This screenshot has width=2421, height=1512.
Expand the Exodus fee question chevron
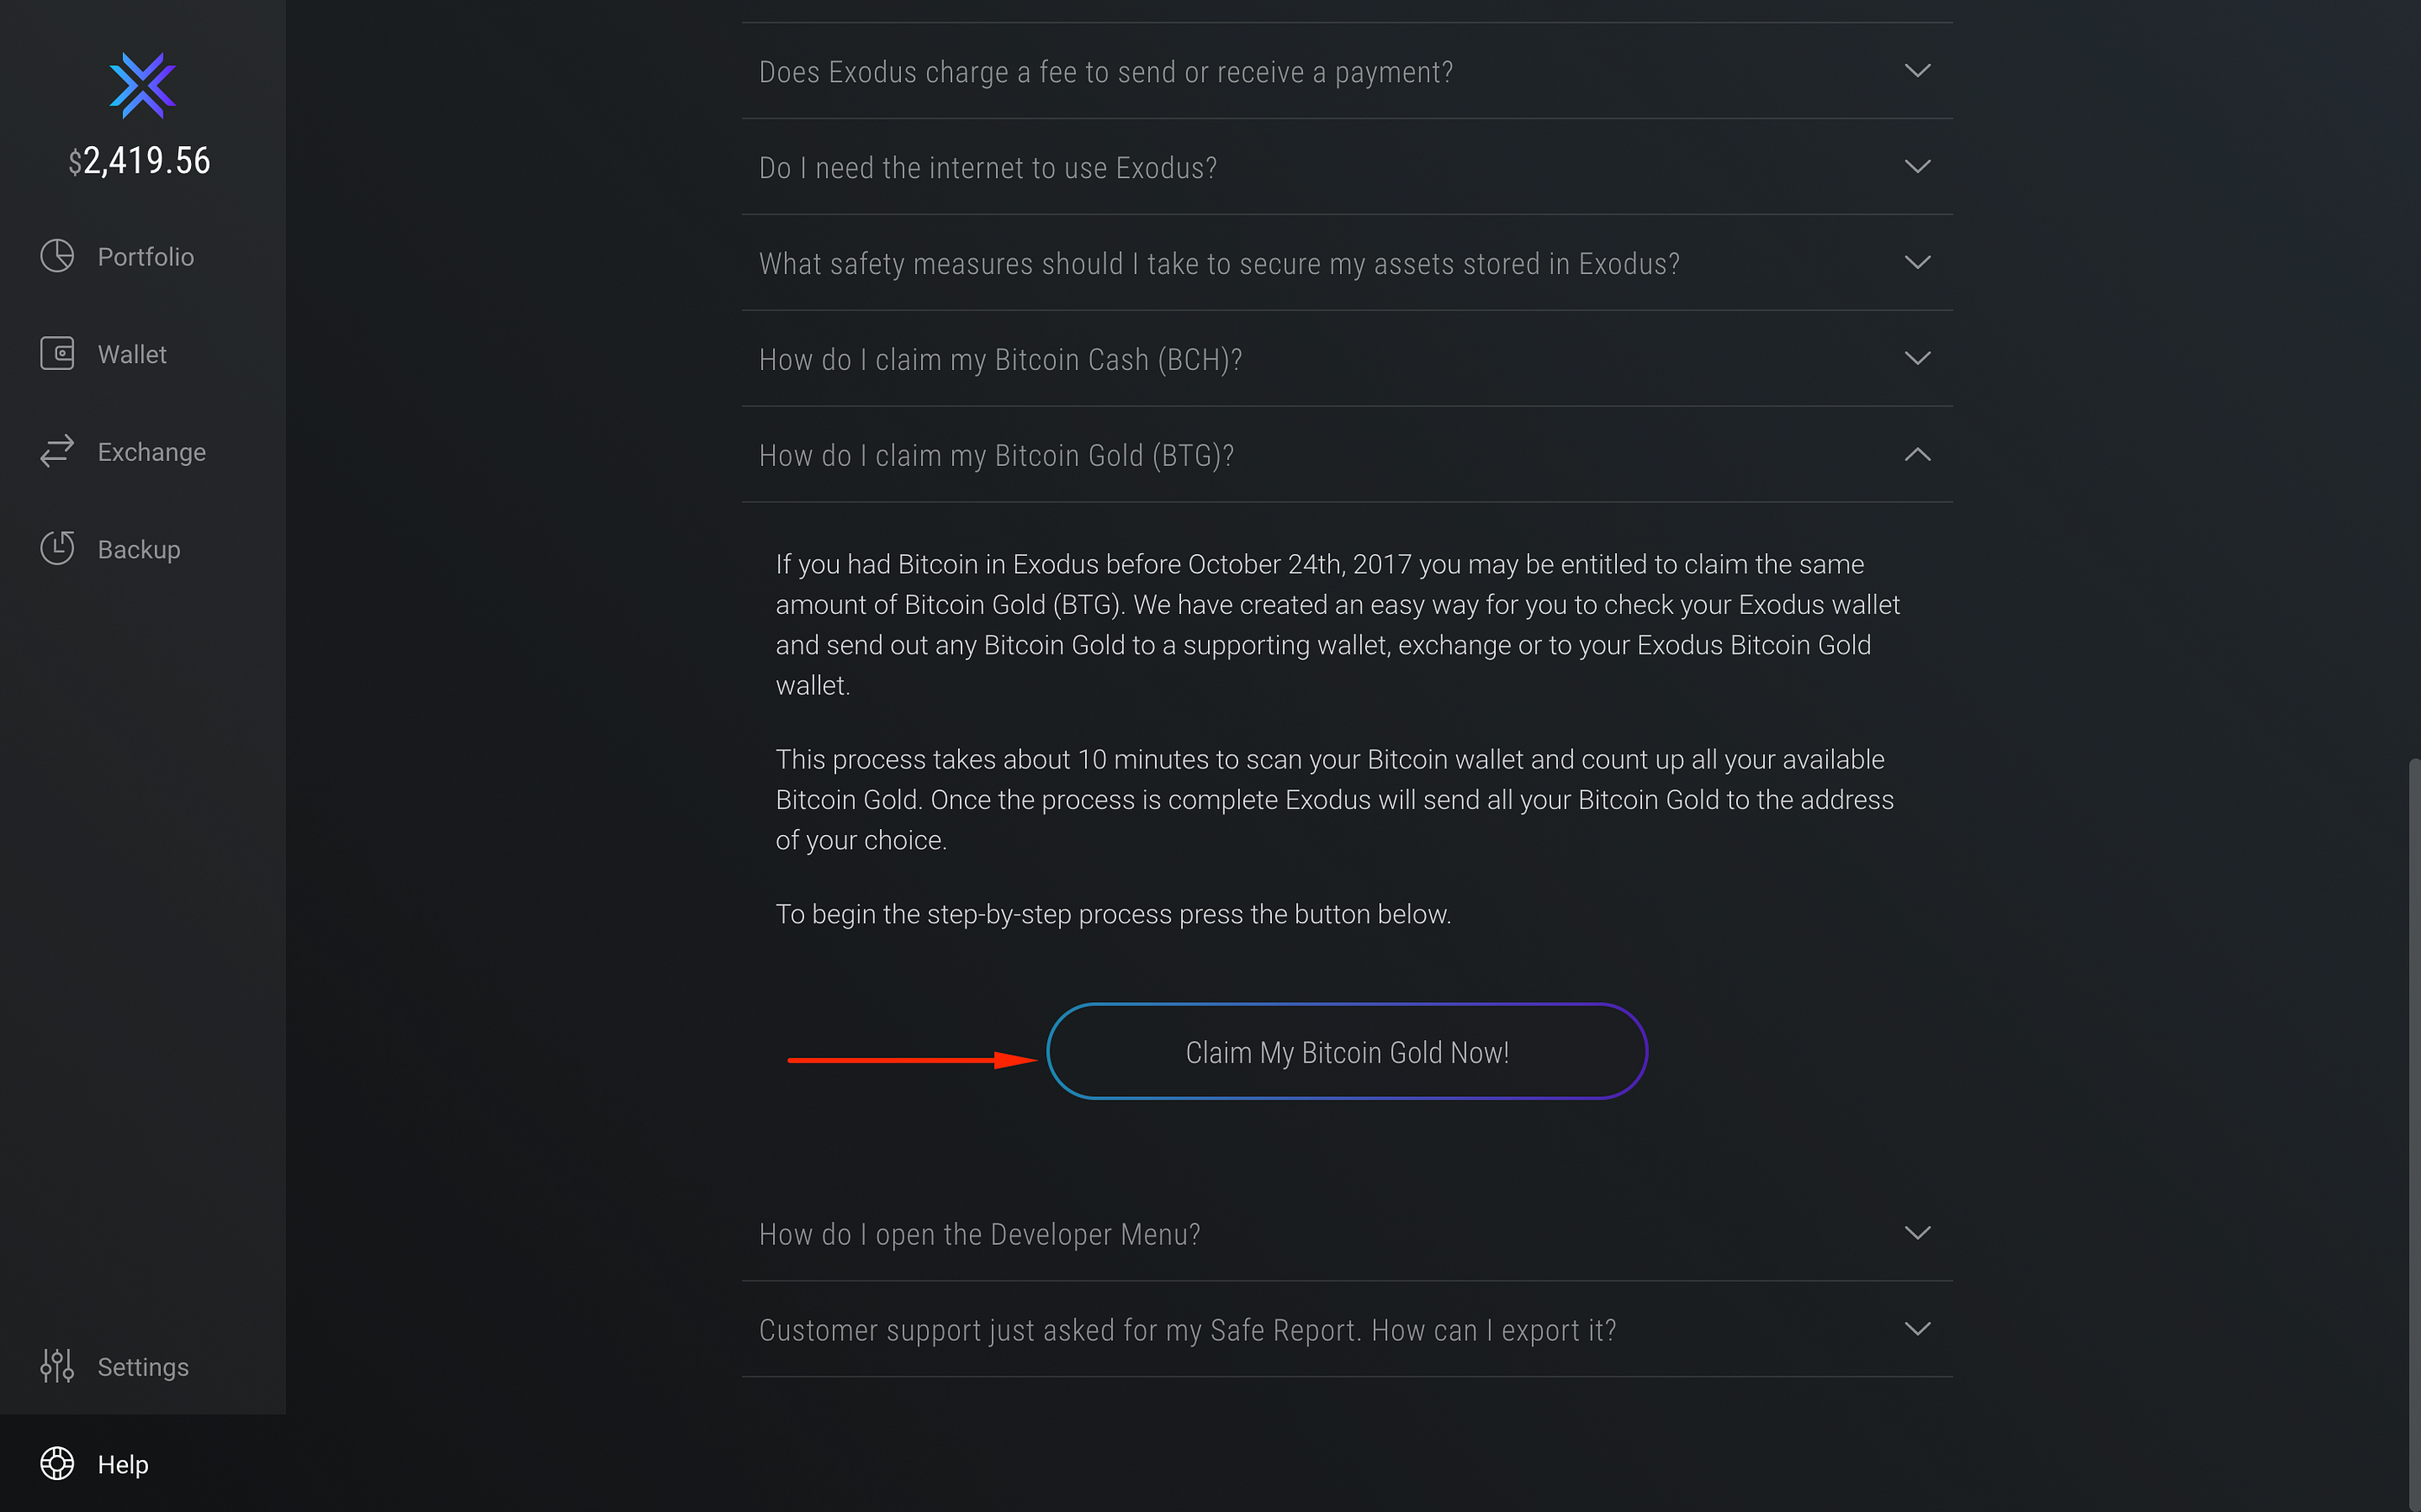point(1917,71)
